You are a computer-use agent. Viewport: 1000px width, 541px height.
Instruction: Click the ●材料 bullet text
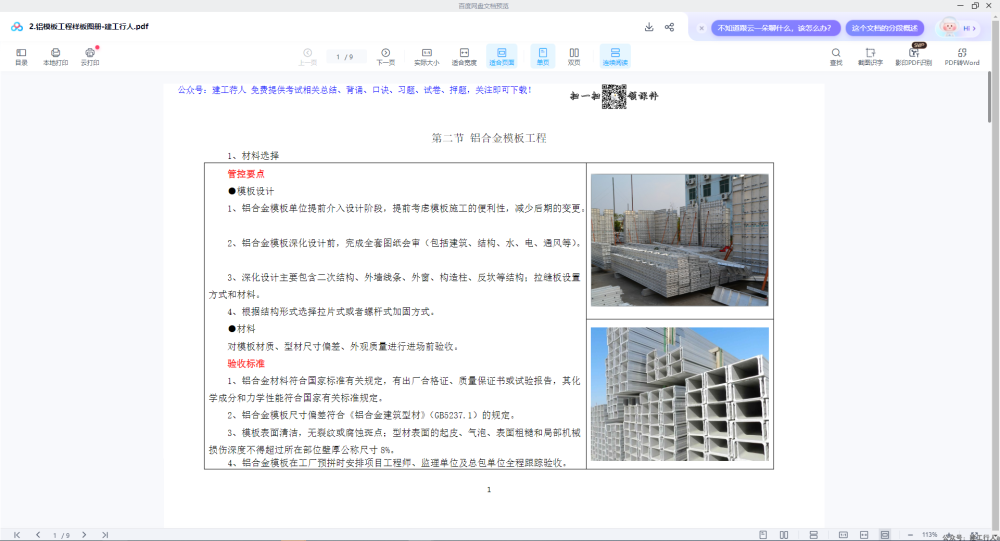tap(241, 329)
